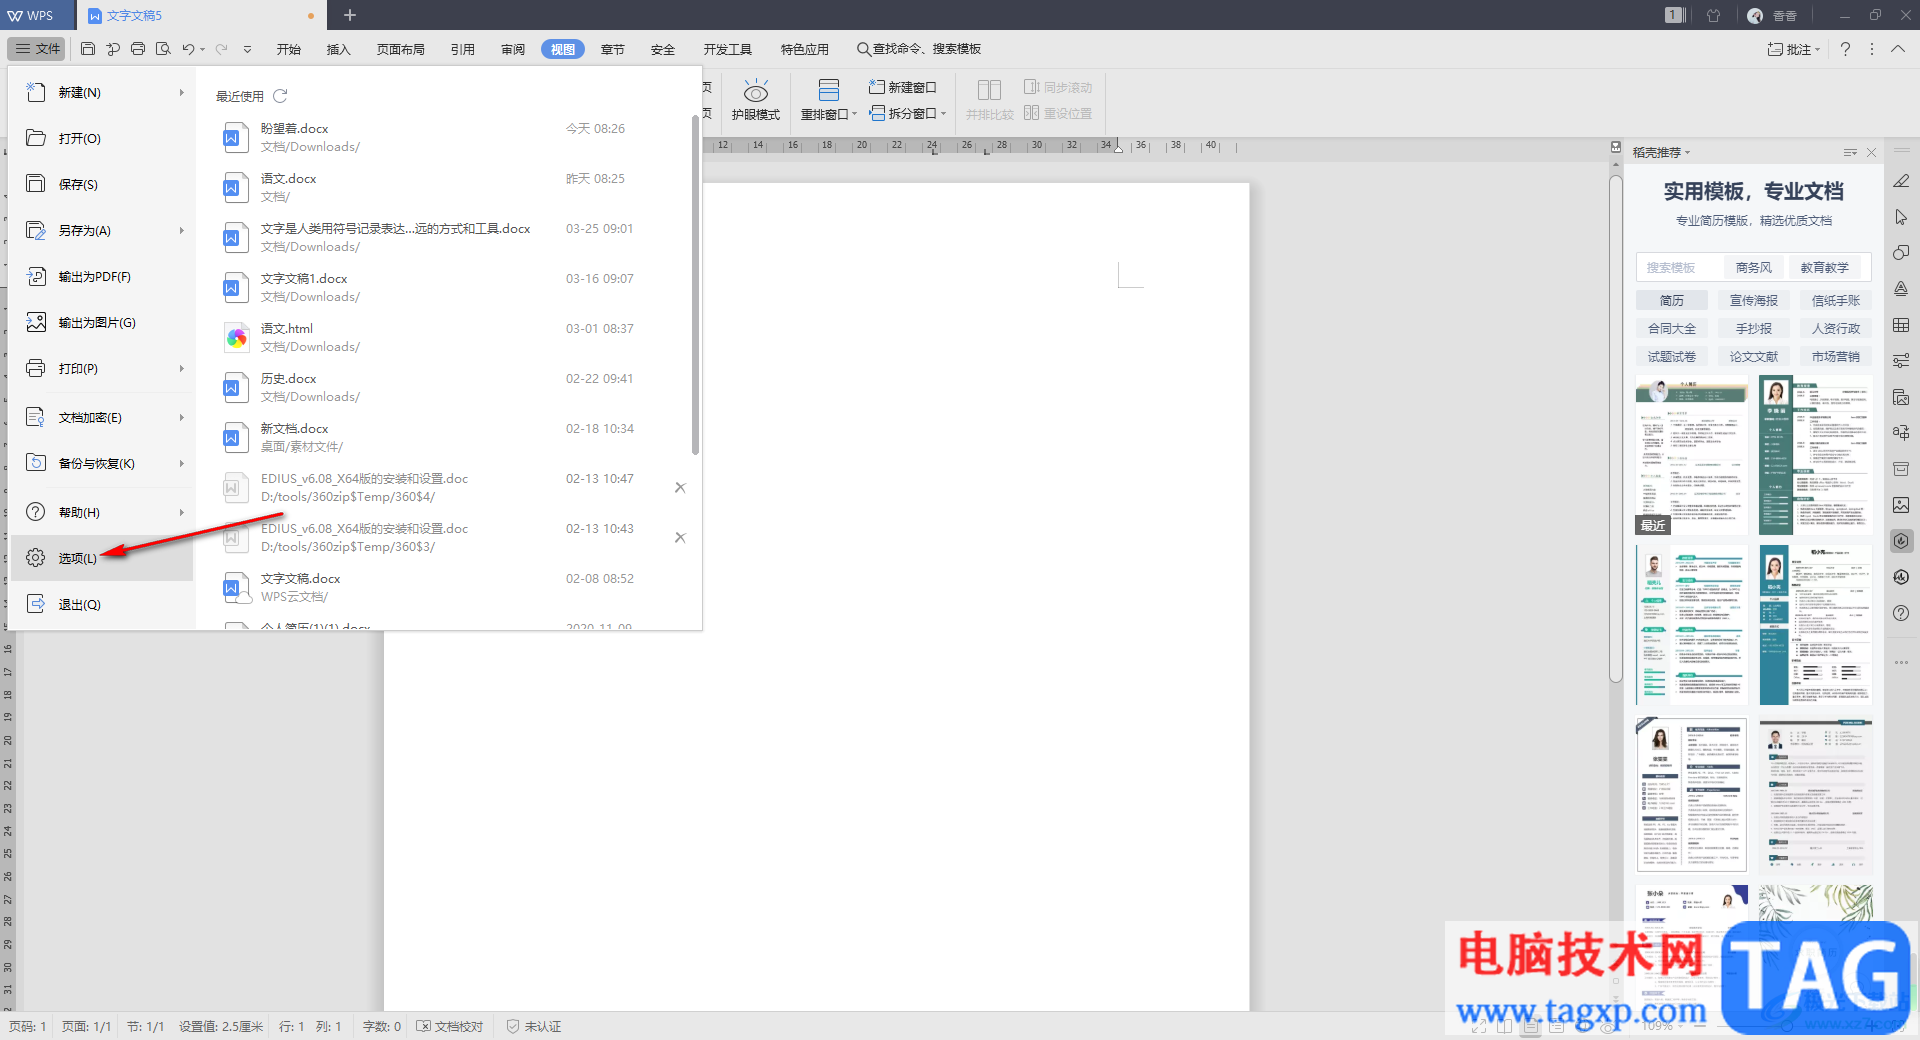Screen dimensions: 1920x1040
Task: Click the 商务风 search suggestion
Action: pos(1754,267)
